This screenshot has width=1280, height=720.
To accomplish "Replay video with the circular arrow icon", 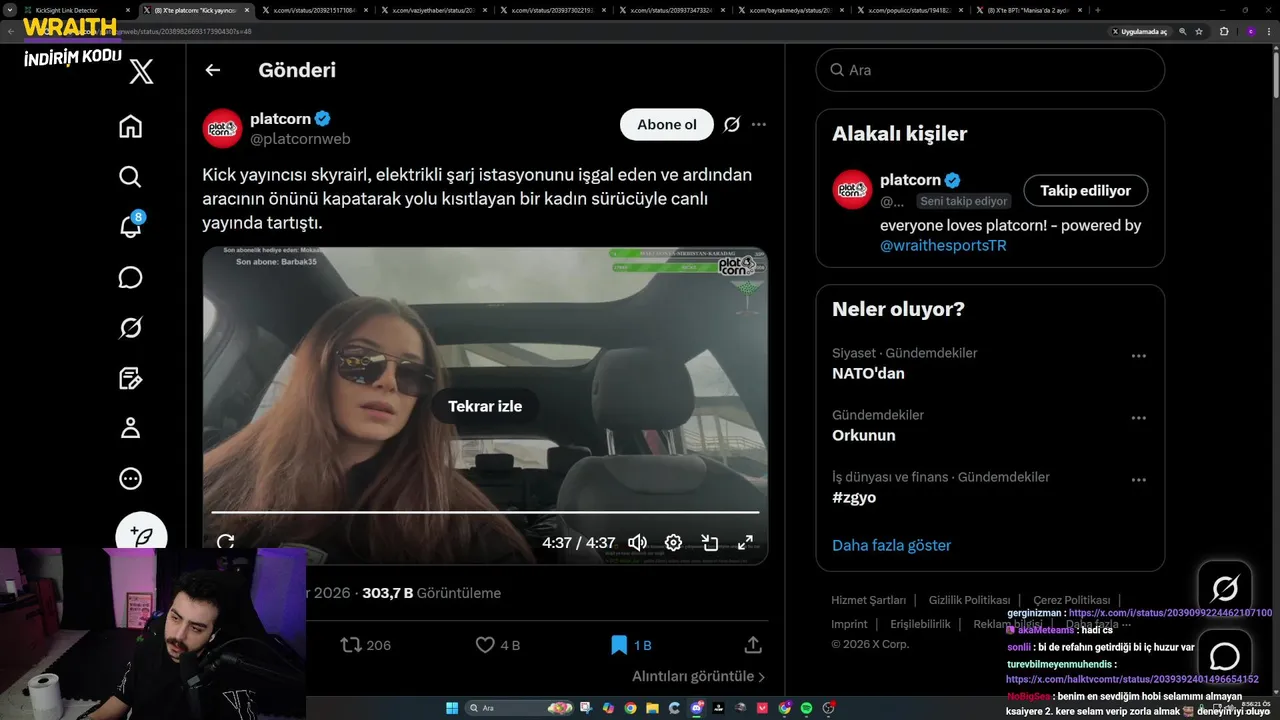I will [226, 542].
